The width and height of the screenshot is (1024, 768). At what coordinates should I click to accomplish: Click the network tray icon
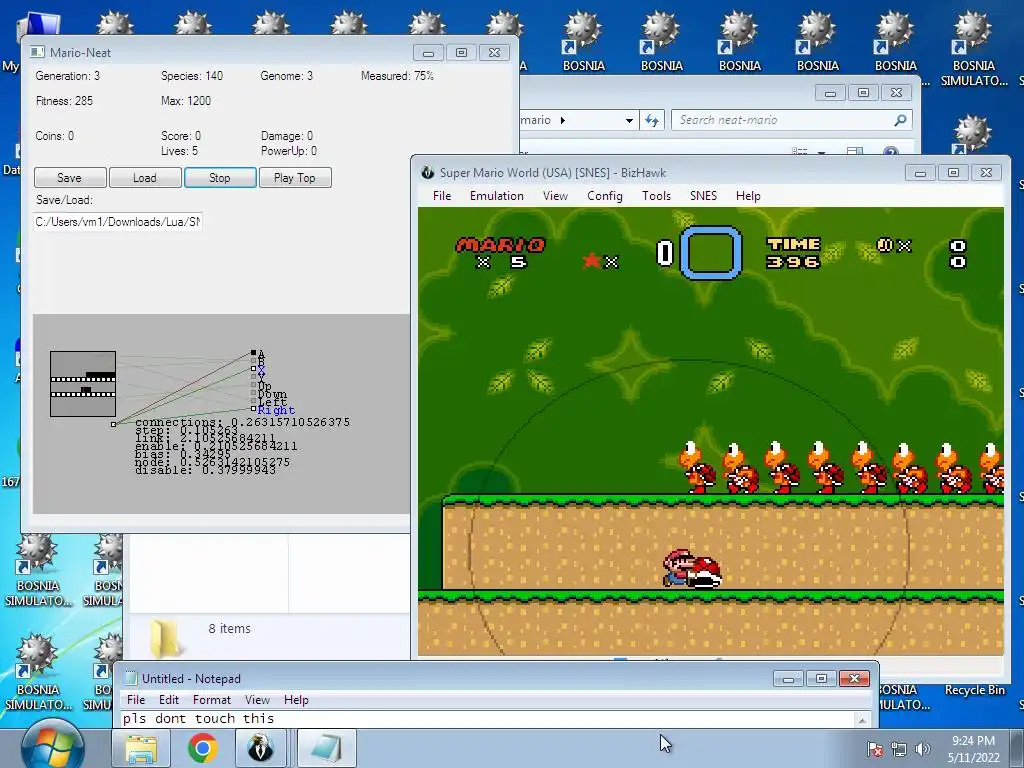[899, 749]
